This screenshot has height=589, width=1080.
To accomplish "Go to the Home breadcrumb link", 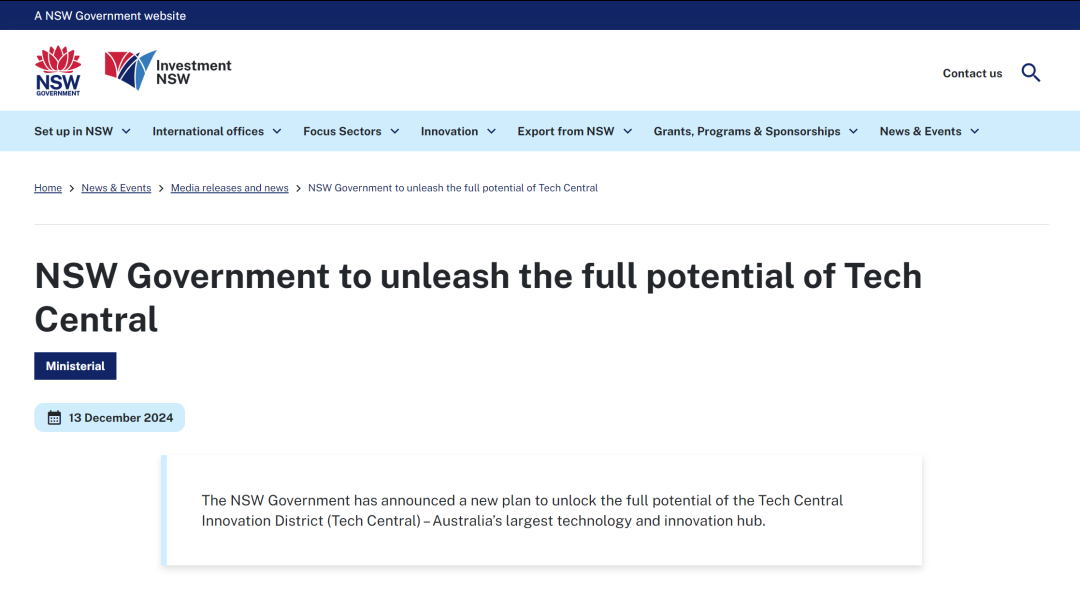I will [48, 188].
